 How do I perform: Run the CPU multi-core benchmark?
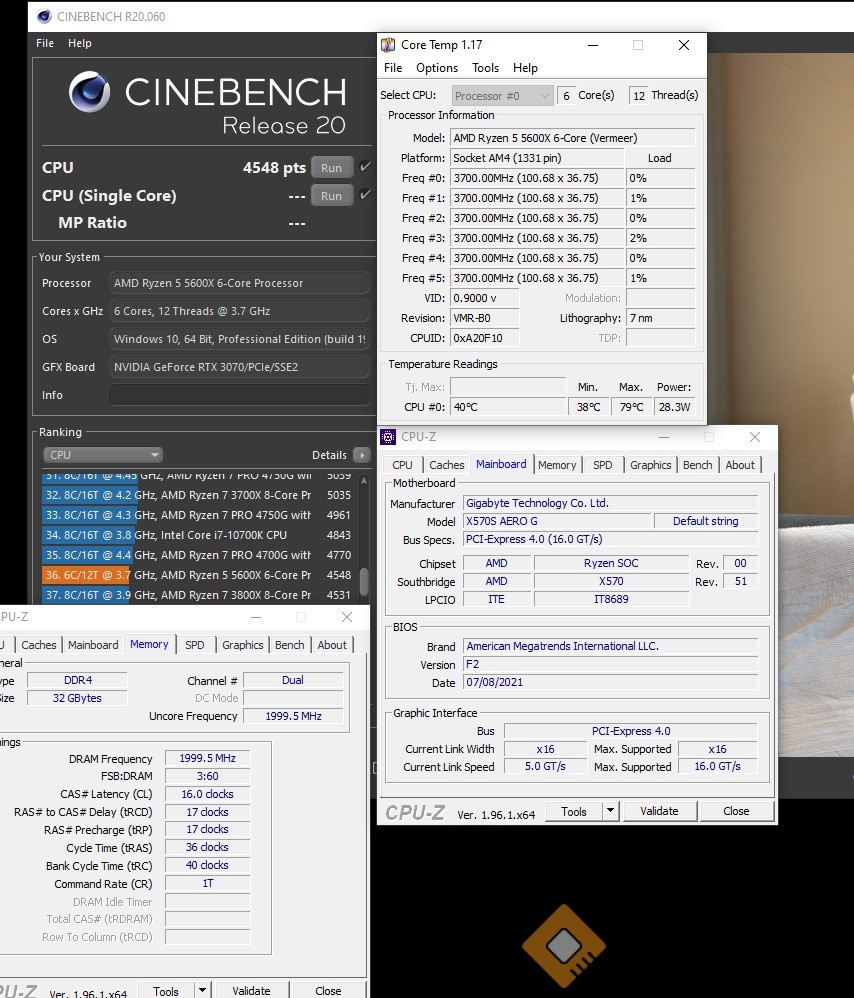(332, 168)
